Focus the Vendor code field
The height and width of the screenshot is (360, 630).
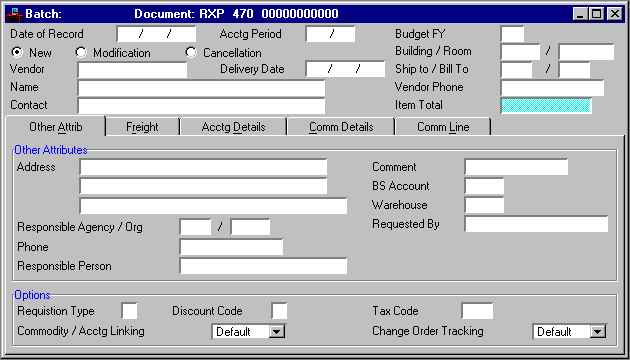[133, 70]
